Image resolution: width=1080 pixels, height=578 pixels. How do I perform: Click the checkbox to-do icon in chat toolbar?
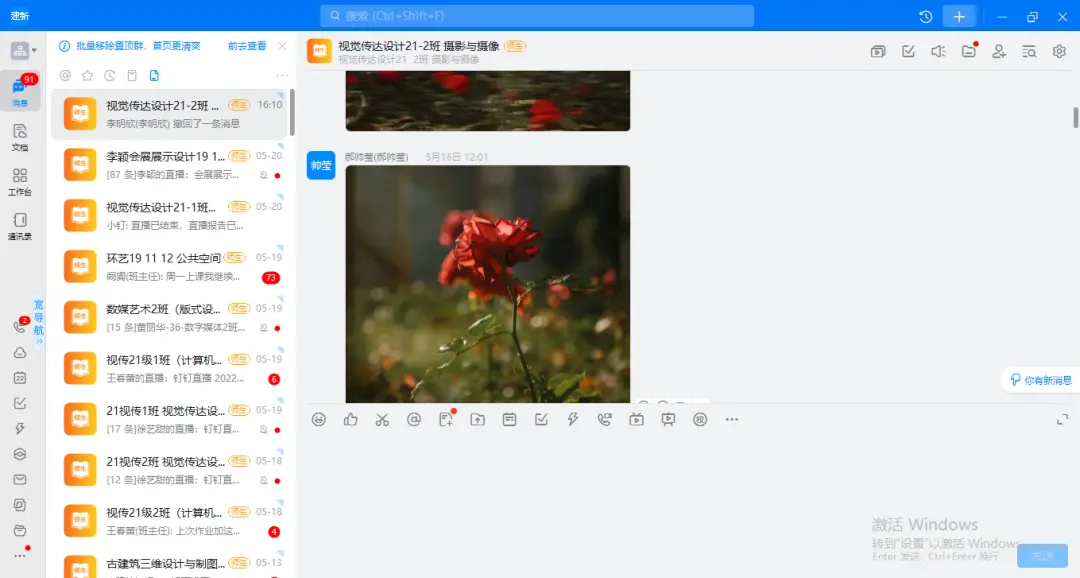pyautogui.click(x=541, y=420)
